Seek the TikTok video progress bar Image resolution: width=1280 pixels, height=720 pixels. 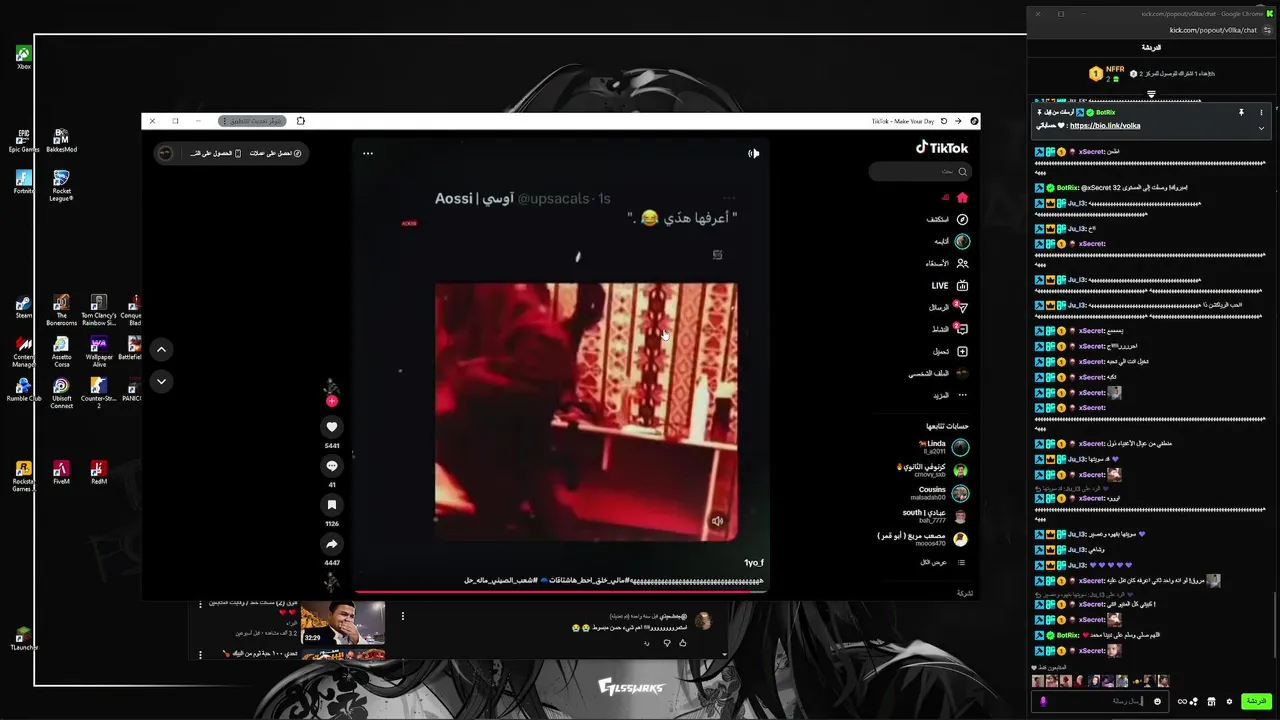point(560,592)
